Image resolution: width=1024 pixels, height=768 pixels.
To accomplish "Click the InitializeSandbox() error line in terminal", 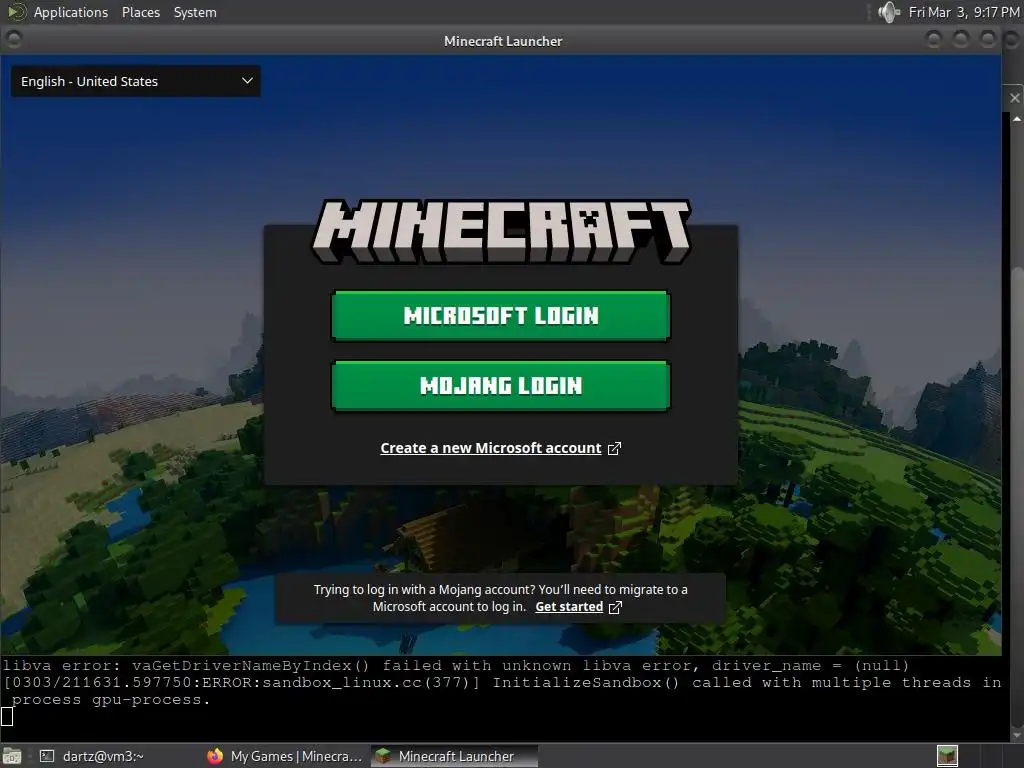I will tap(502, 691).
